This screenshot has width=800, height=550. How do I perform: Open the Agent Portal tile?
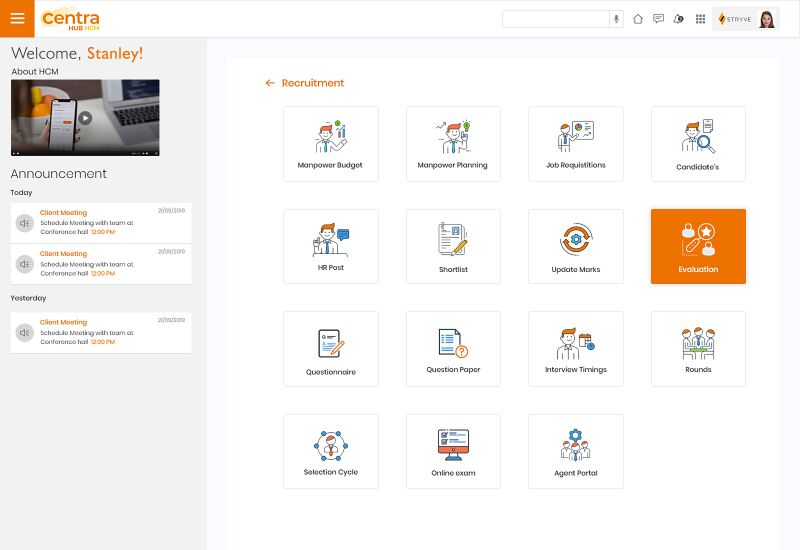point(575,451)
